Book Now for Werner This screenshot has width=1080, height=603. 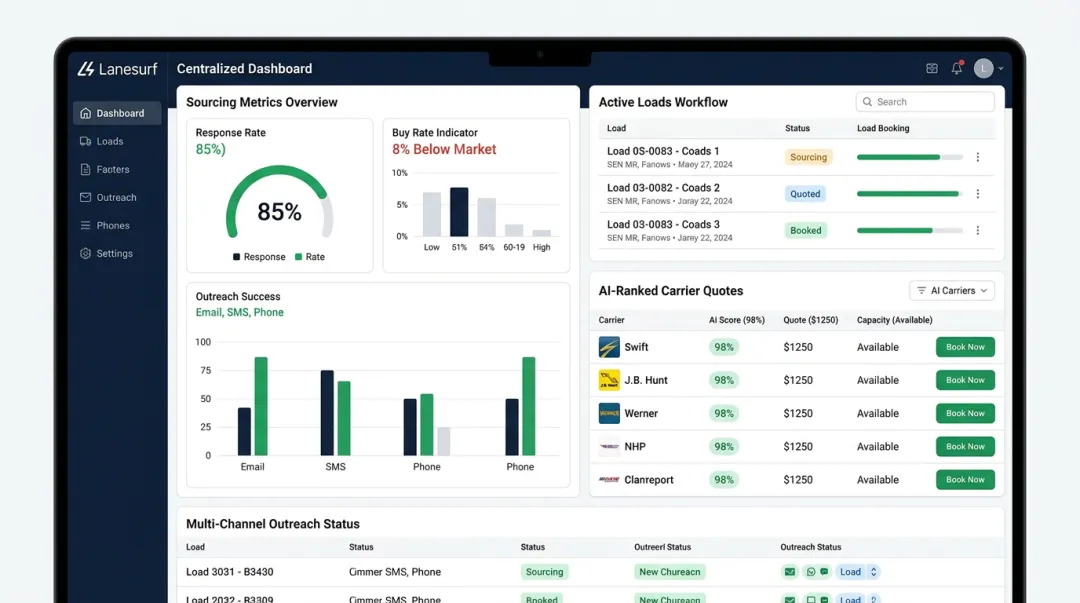(x=965, y=413)
